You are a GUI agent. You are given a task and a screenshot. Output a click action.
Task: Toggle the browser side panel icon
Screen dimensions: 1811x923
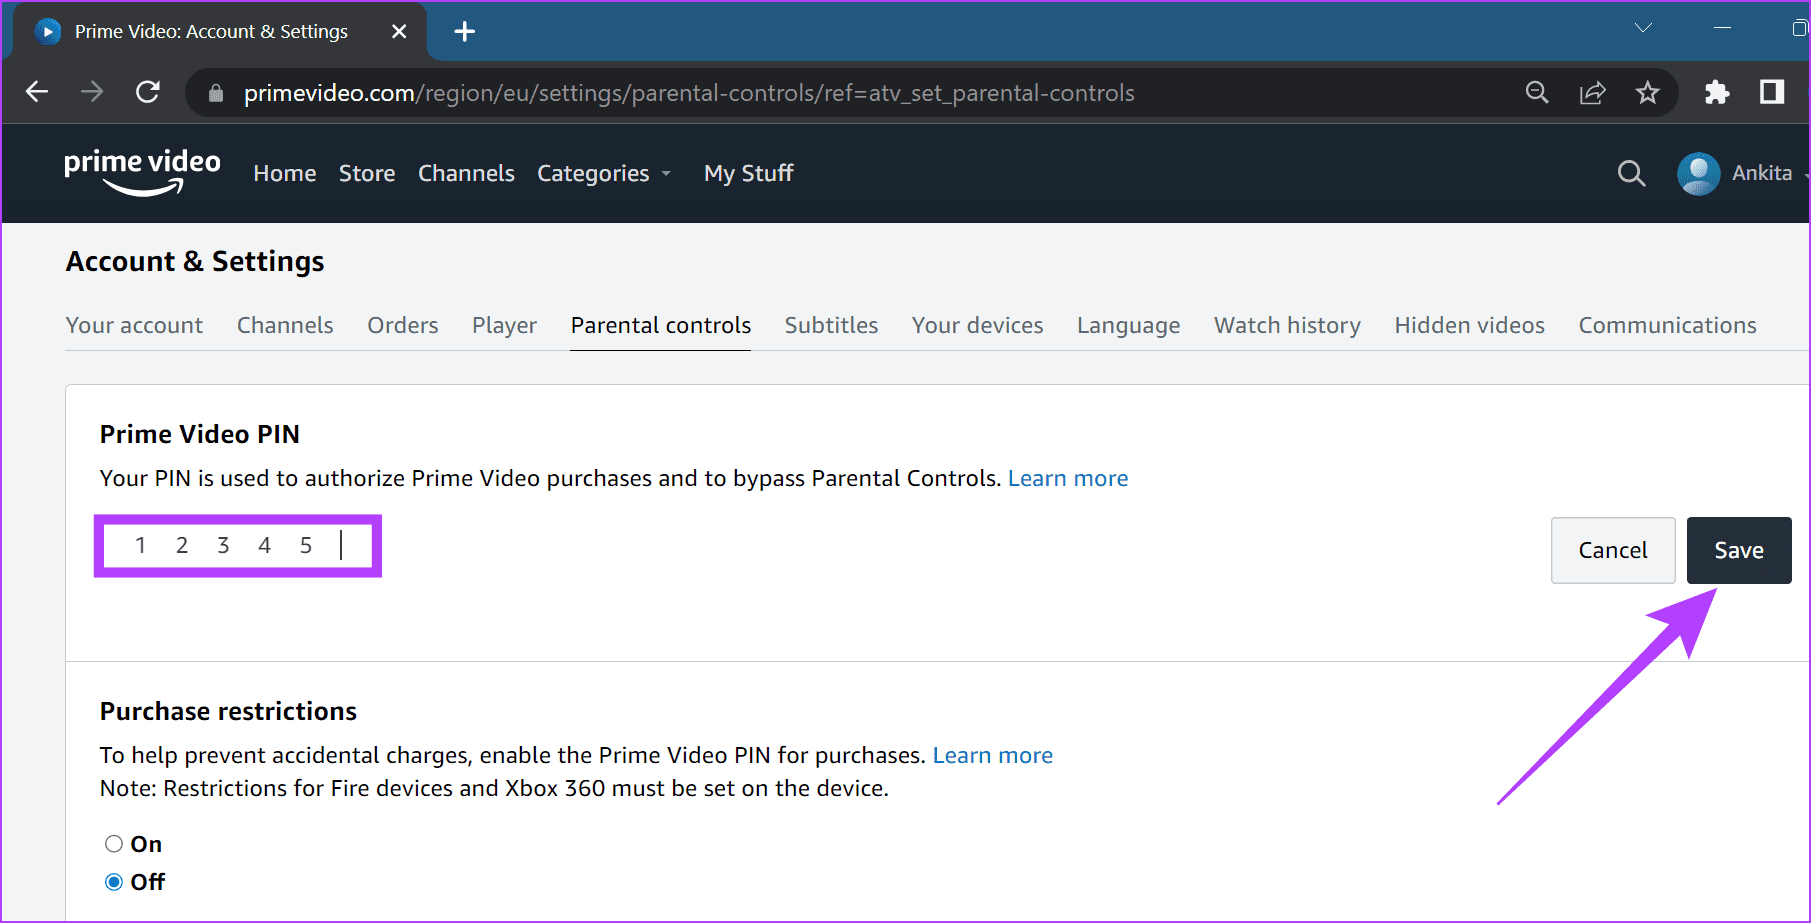tap(1772, 92)
